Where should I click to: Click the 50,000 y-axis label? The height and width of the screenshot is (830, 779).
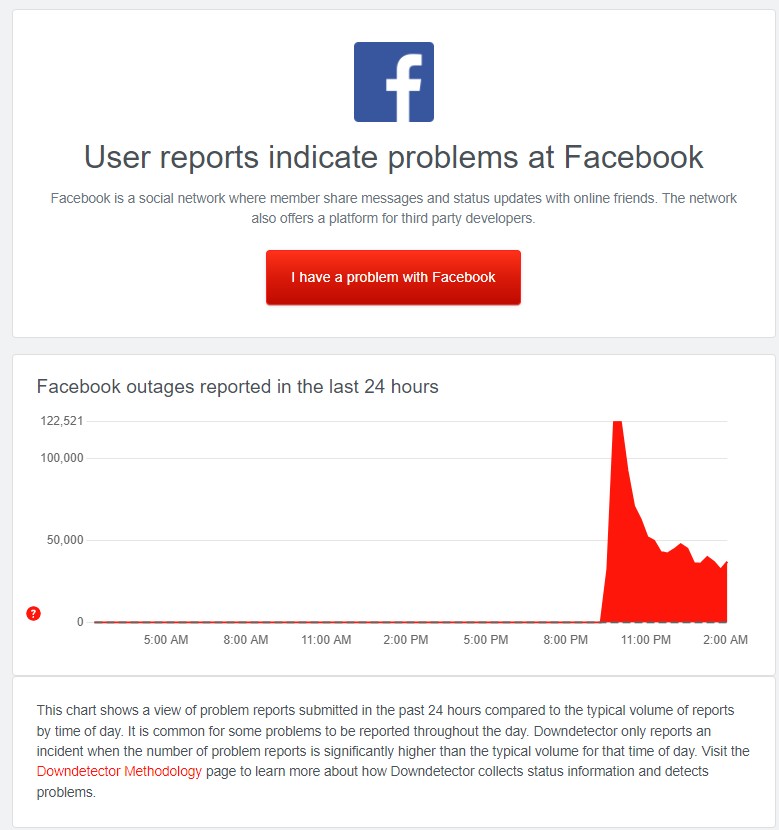[x=65, y=540]
